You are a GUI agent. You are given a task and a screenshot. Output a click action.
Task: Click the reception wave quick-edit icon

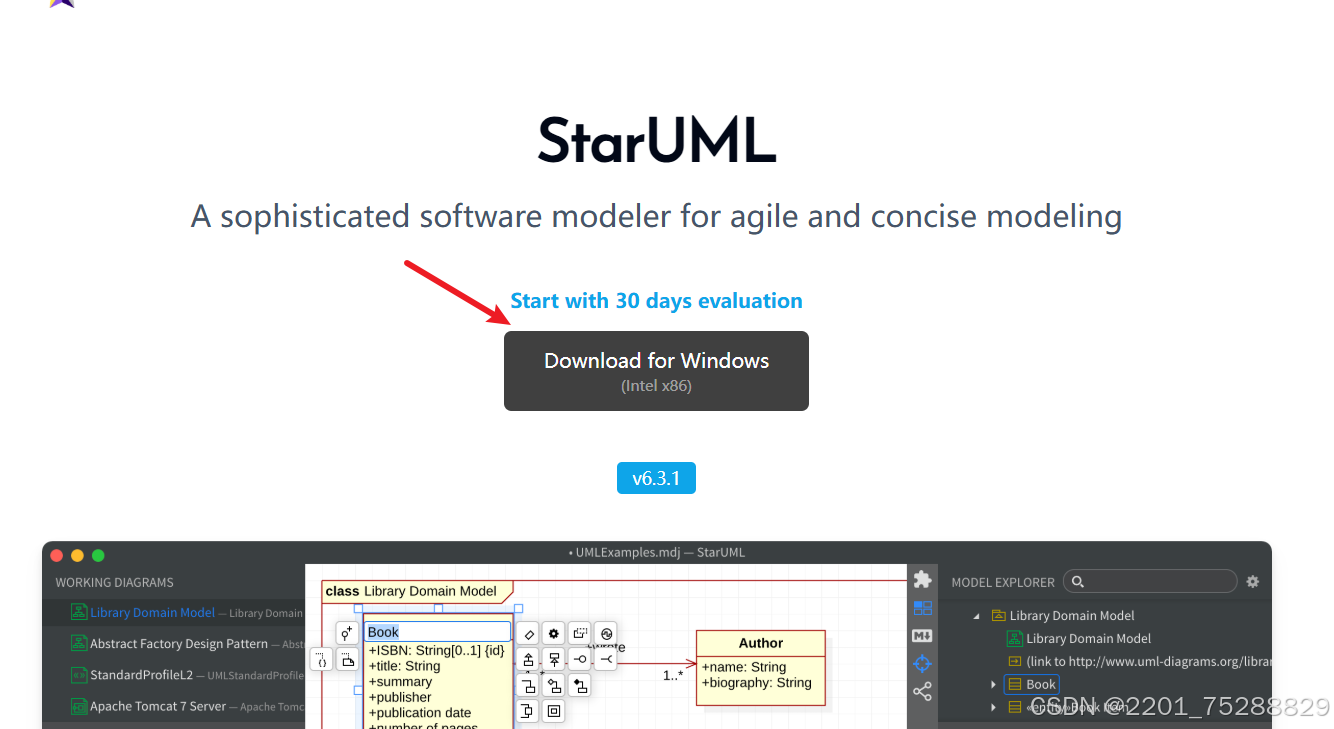click(x=606, y=634)
